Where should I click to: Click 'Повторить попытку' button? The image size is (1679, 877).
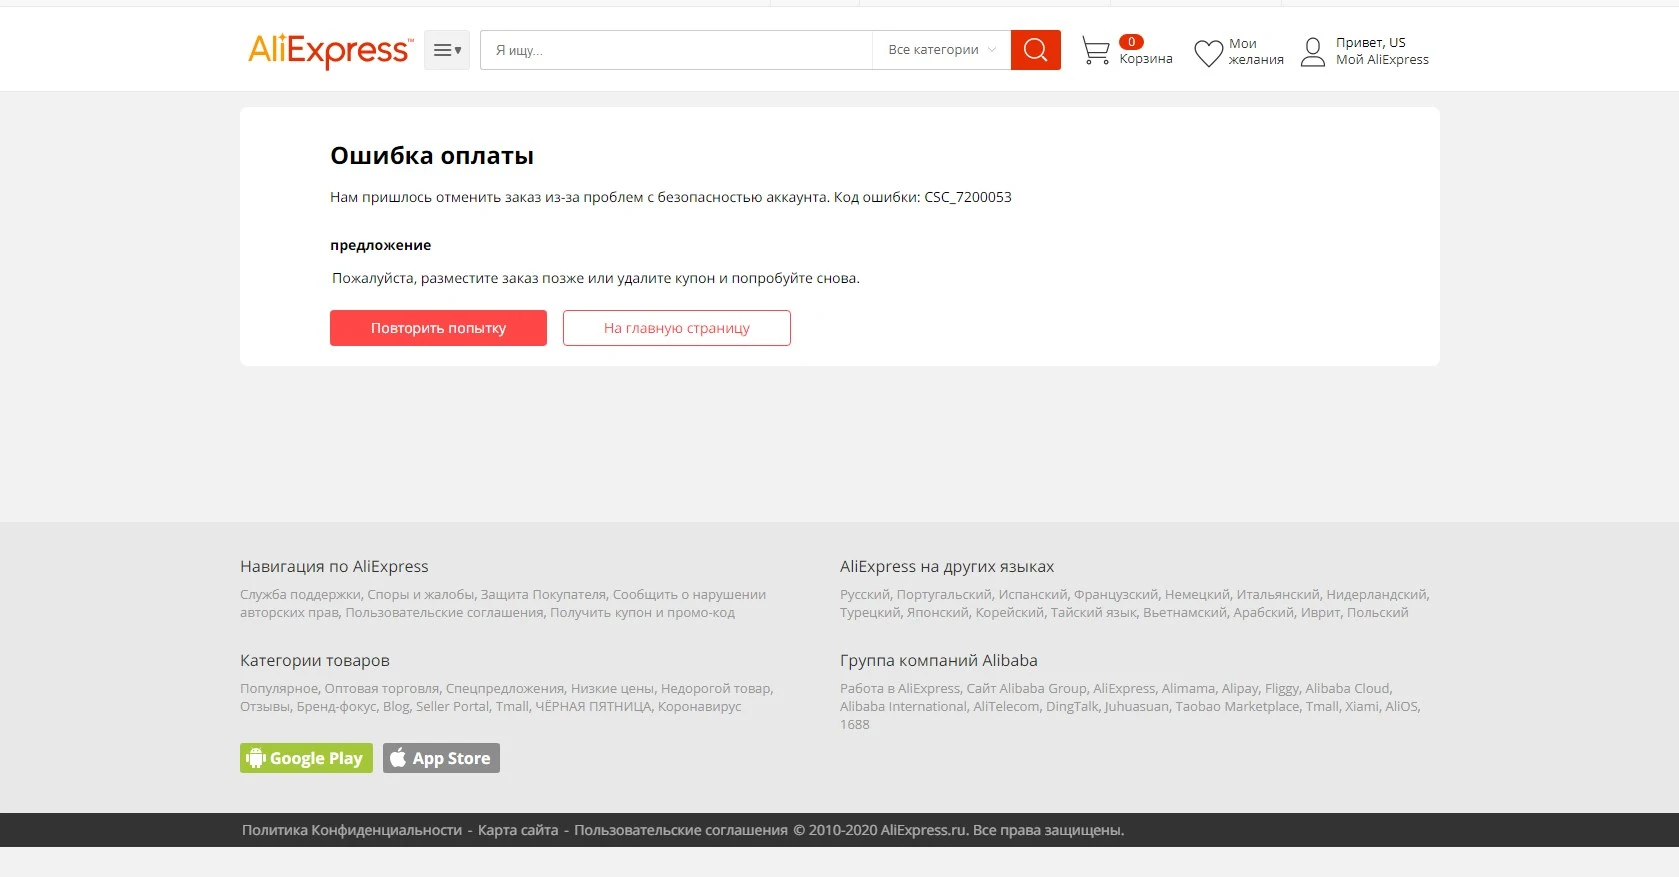click(438, 328)
